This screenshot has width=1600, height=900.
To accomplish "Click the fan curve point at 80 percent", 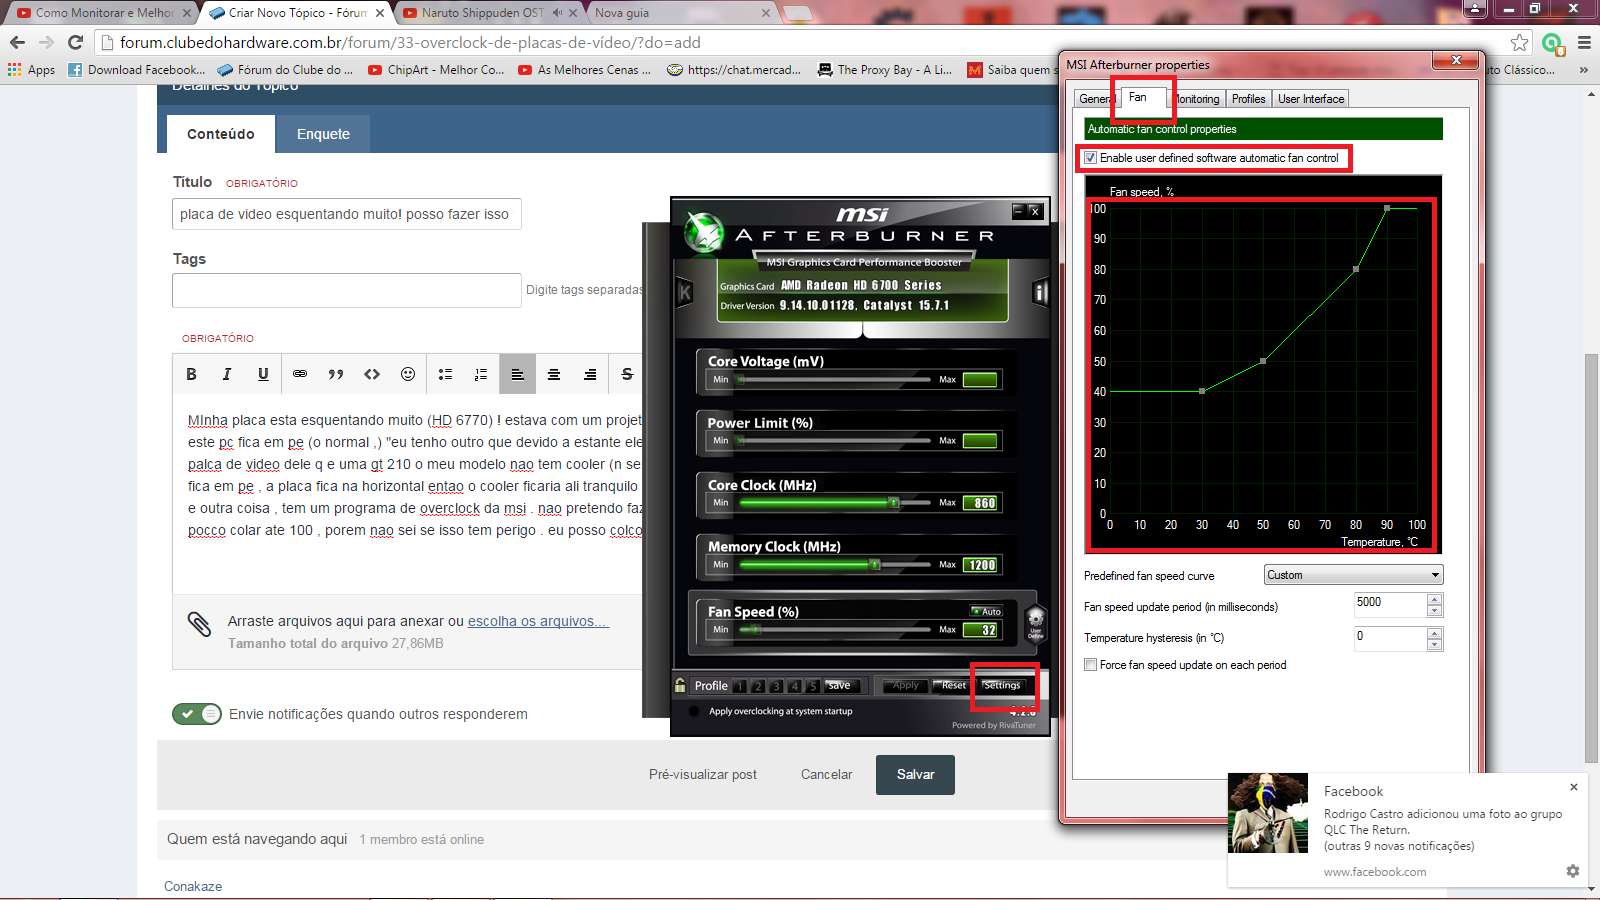I will point(1356,269).
